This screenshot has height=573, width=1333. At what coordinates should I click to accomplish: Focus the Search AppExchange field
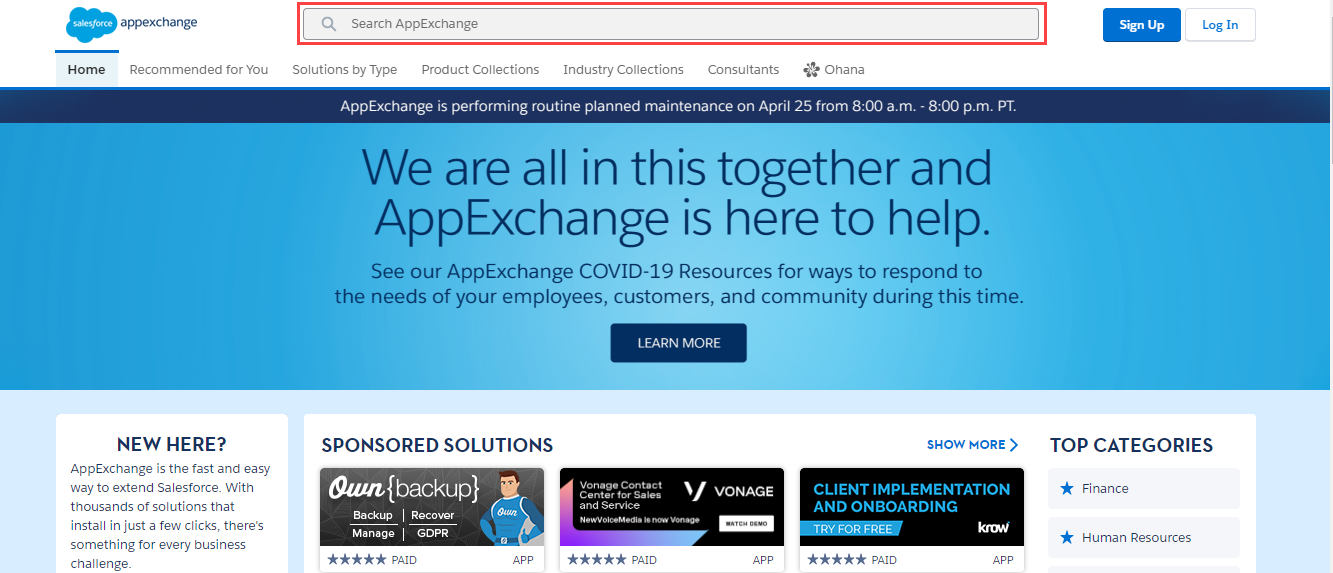671,24
